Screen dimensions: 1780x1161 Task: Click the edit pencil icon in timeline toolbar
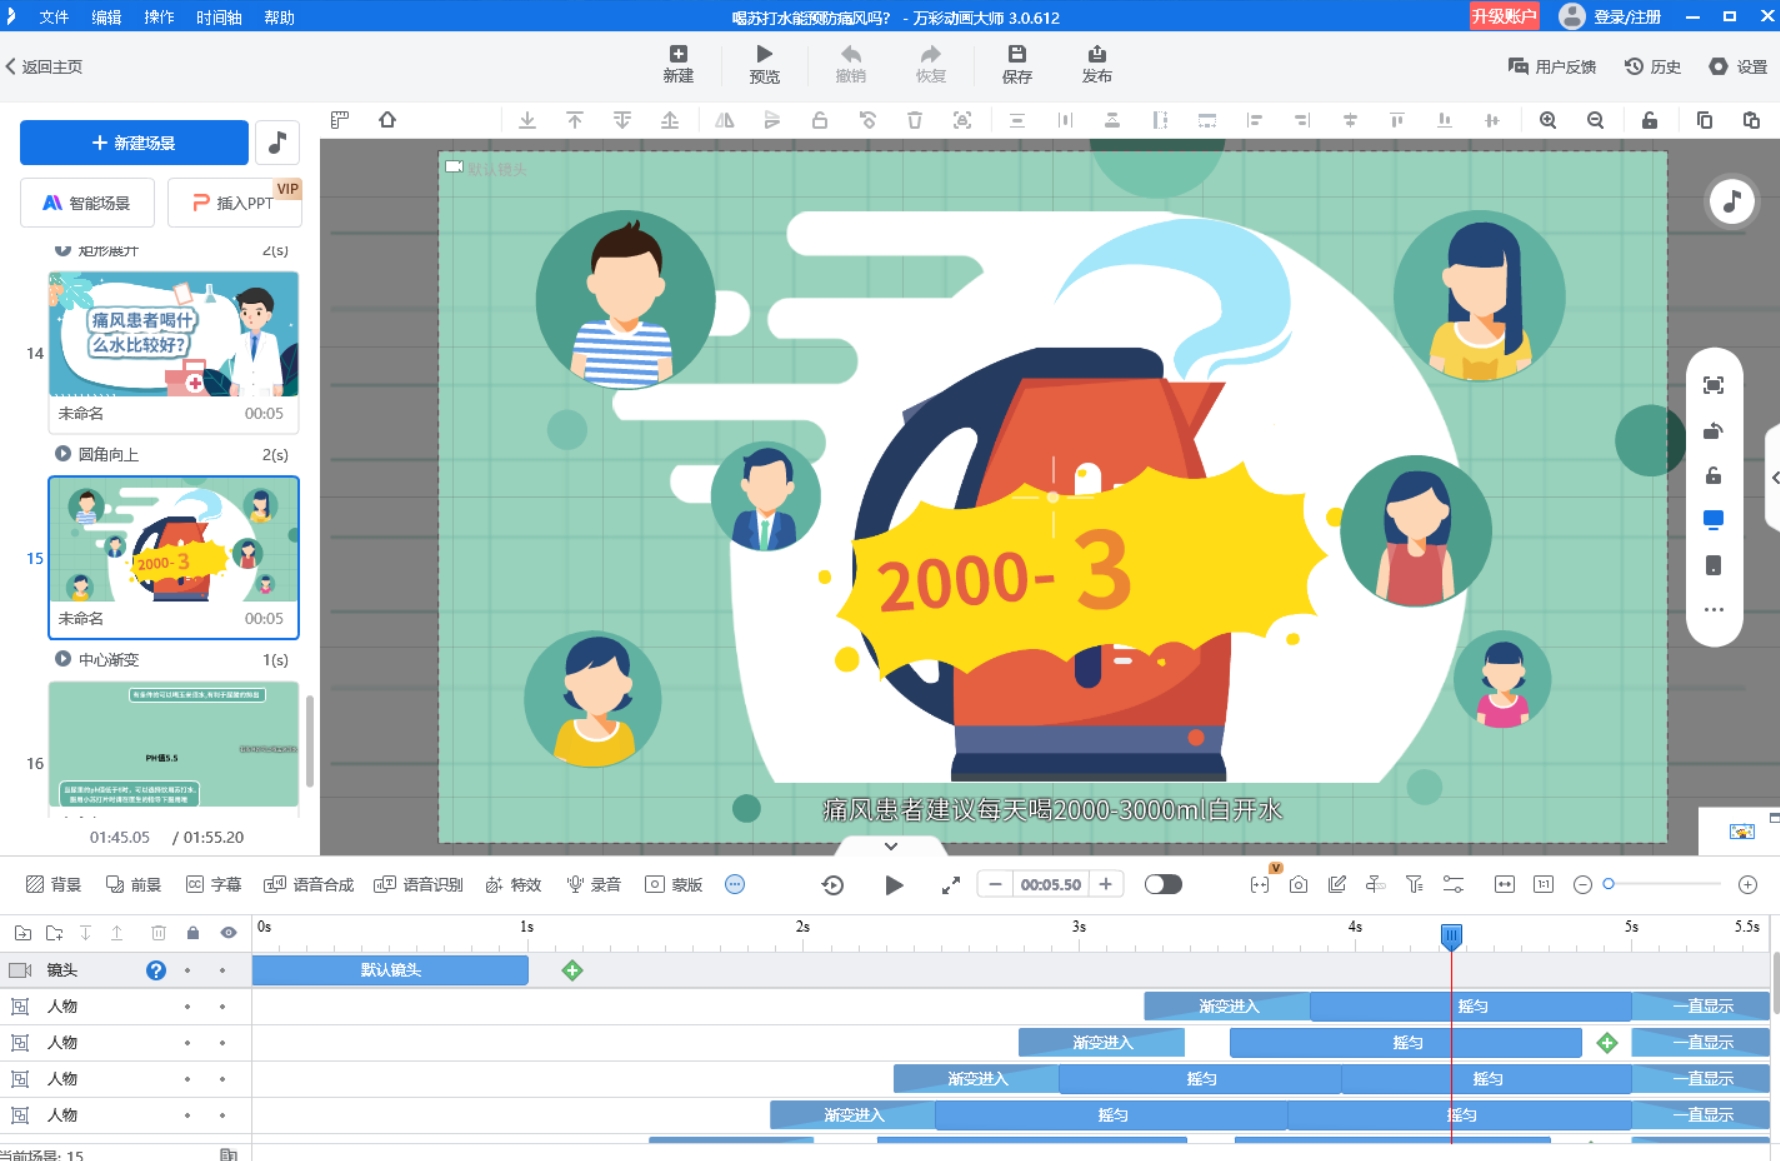1337,884
